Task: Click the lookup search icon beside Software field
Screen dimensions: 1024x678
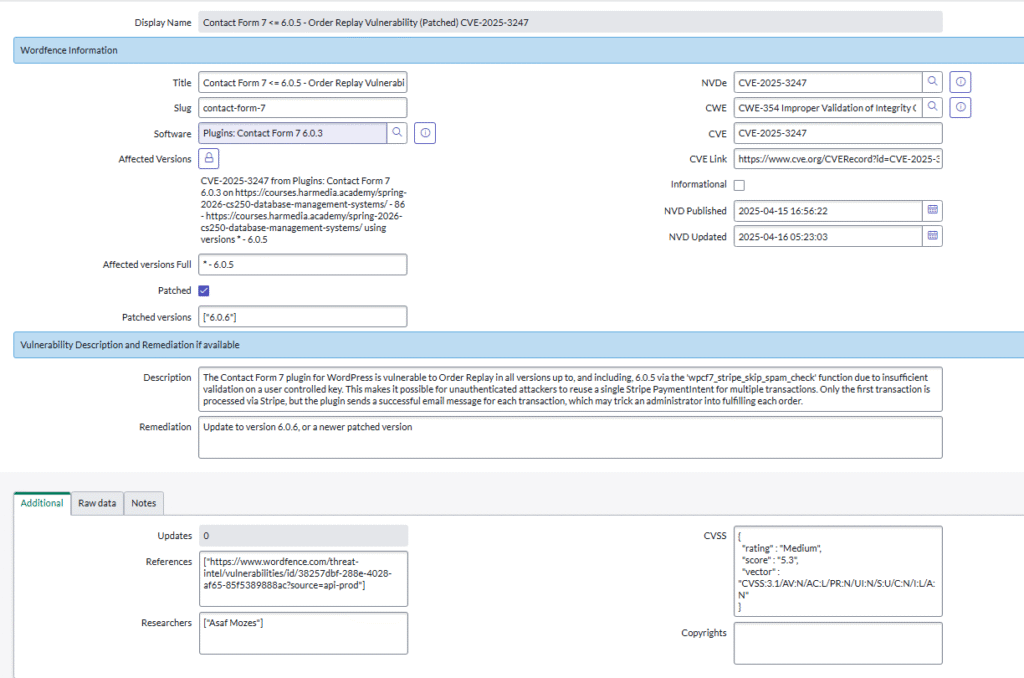Action: (x=397, y=132)
